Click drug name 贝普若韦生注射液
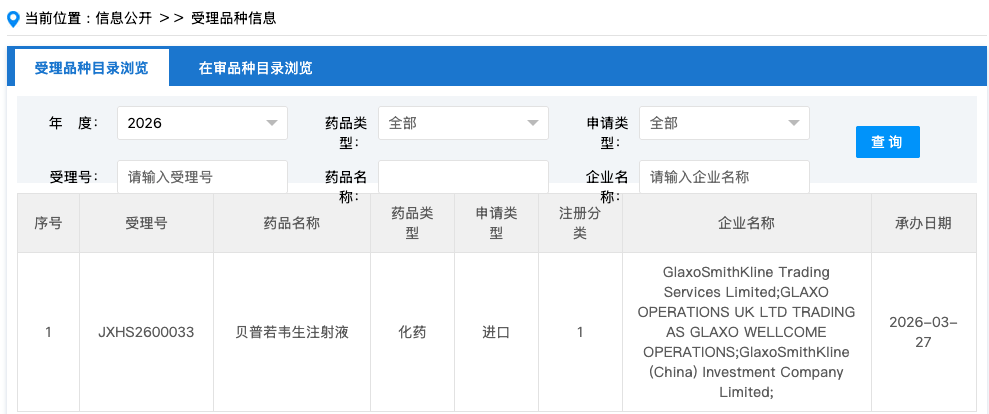The height and width of the screenshot is (414, 989). (291, 332)
